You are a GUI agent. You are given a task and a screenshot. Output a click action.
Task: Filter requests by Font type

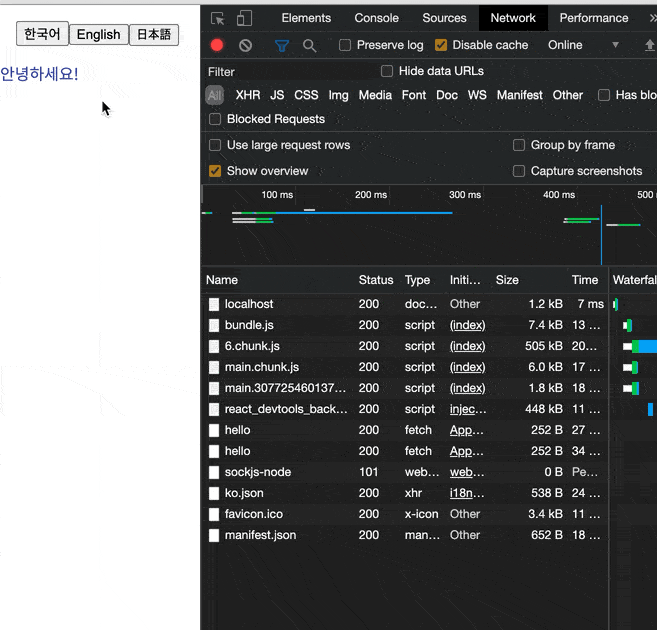click(x=414, y=95)
